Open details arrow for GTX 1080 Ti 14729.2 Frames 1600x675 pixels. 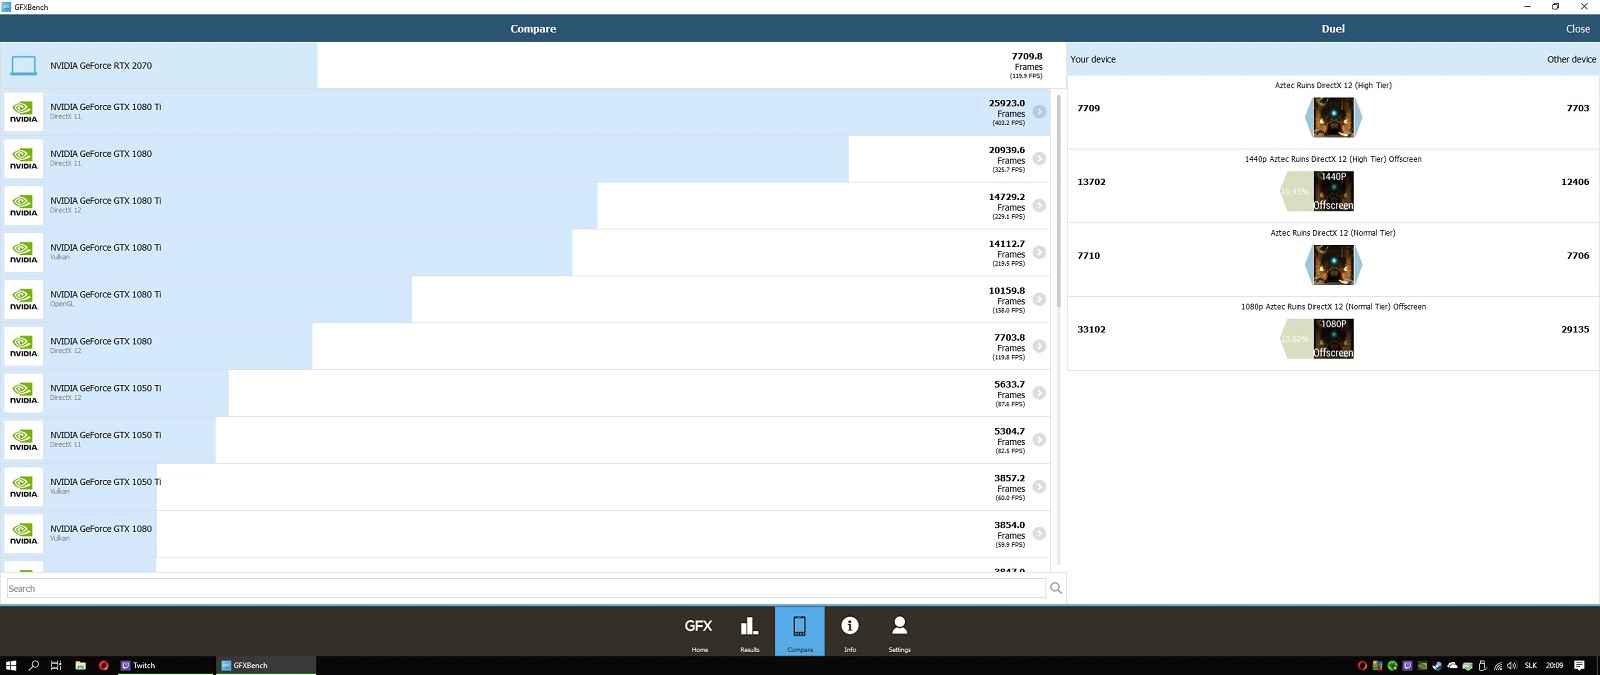(1040, 206)
